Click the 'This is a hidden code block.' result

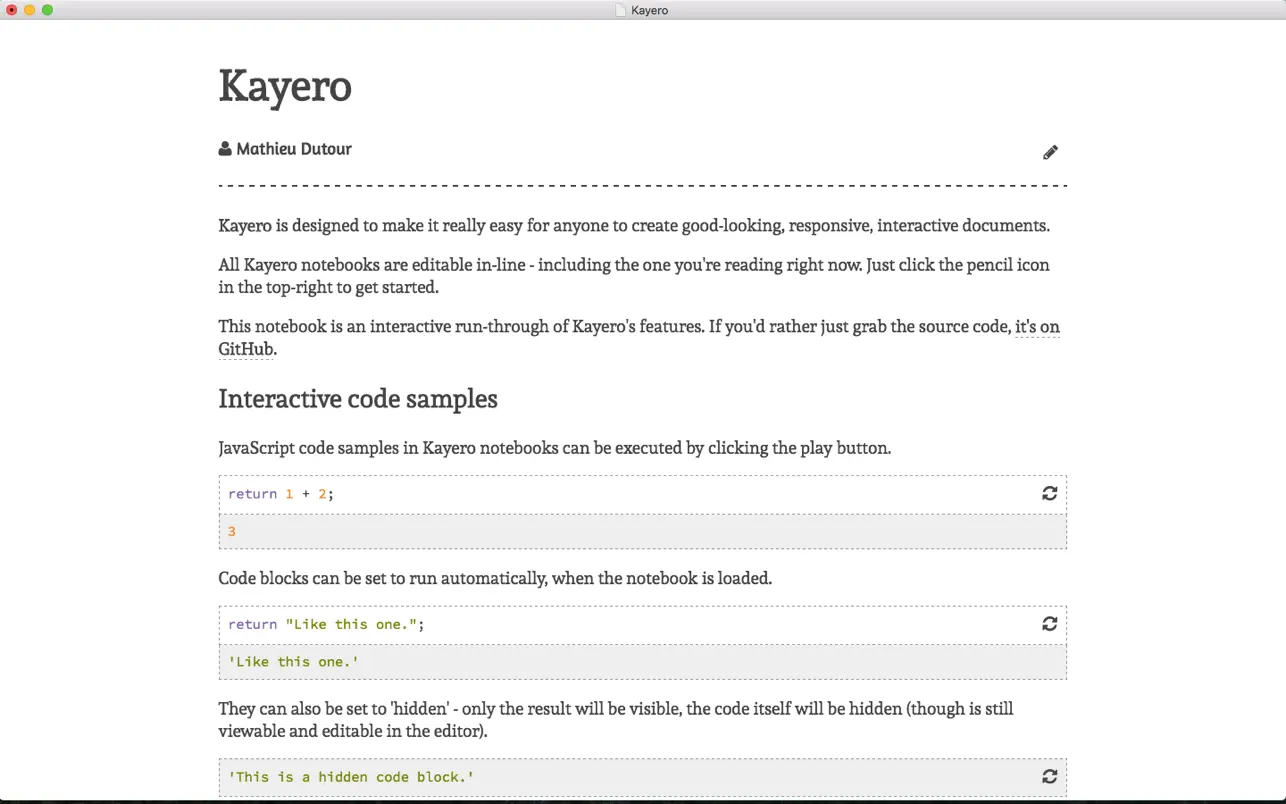point(348,776)
